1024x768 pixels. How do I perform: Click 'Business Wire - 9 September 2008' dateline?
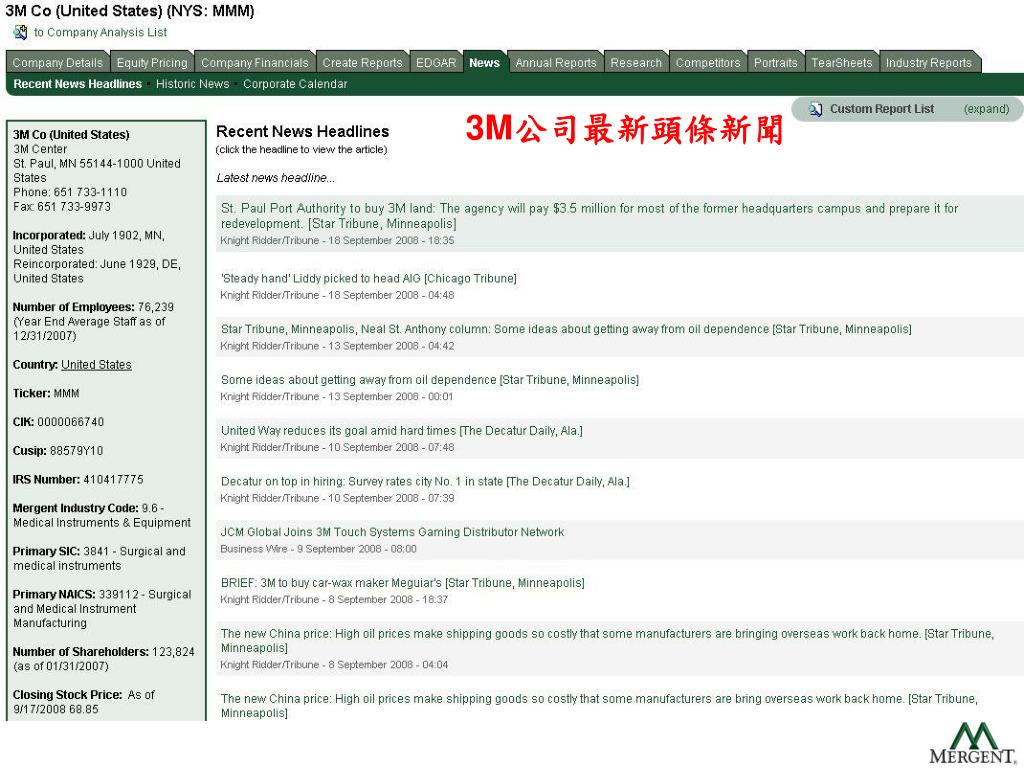point(318,549)
